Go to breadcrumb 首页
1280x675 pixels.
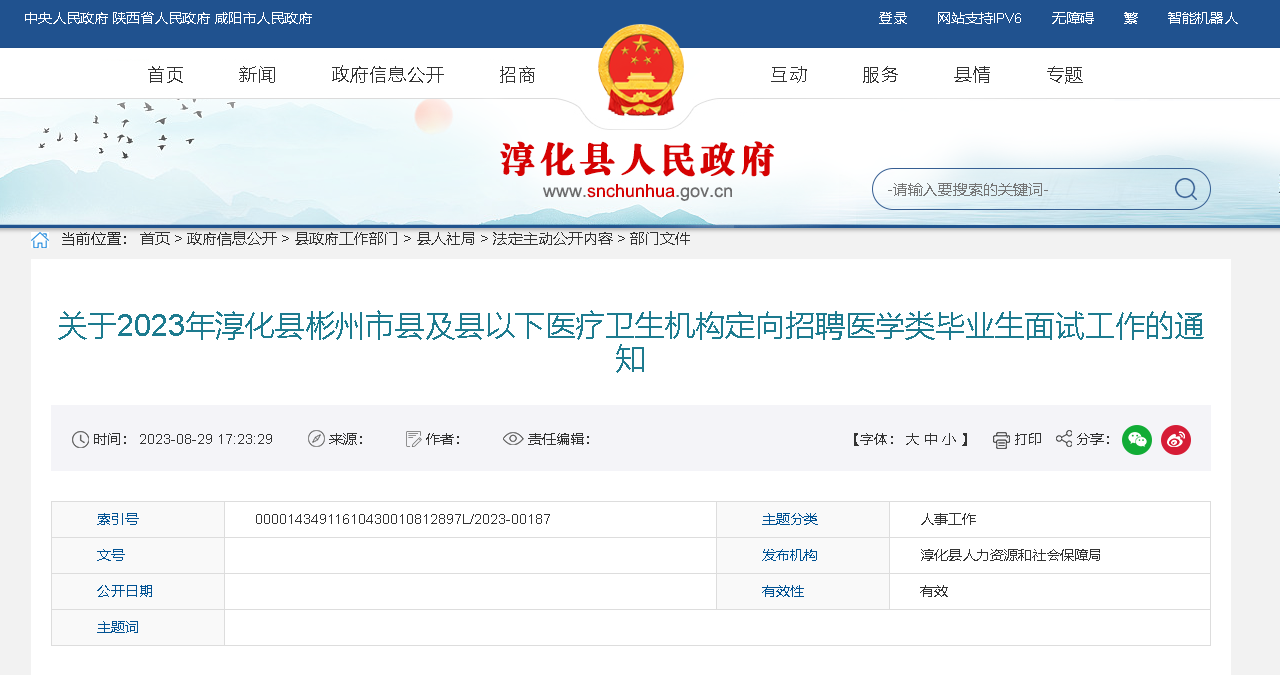tap(155, 239)
